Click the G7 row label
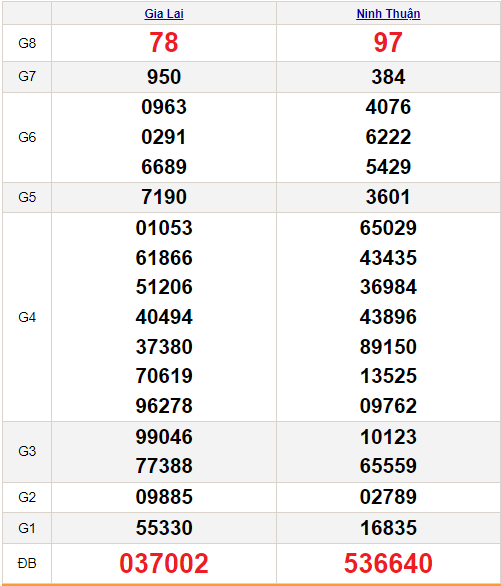This screenshot has width=501, height=586. click(27, 77)
